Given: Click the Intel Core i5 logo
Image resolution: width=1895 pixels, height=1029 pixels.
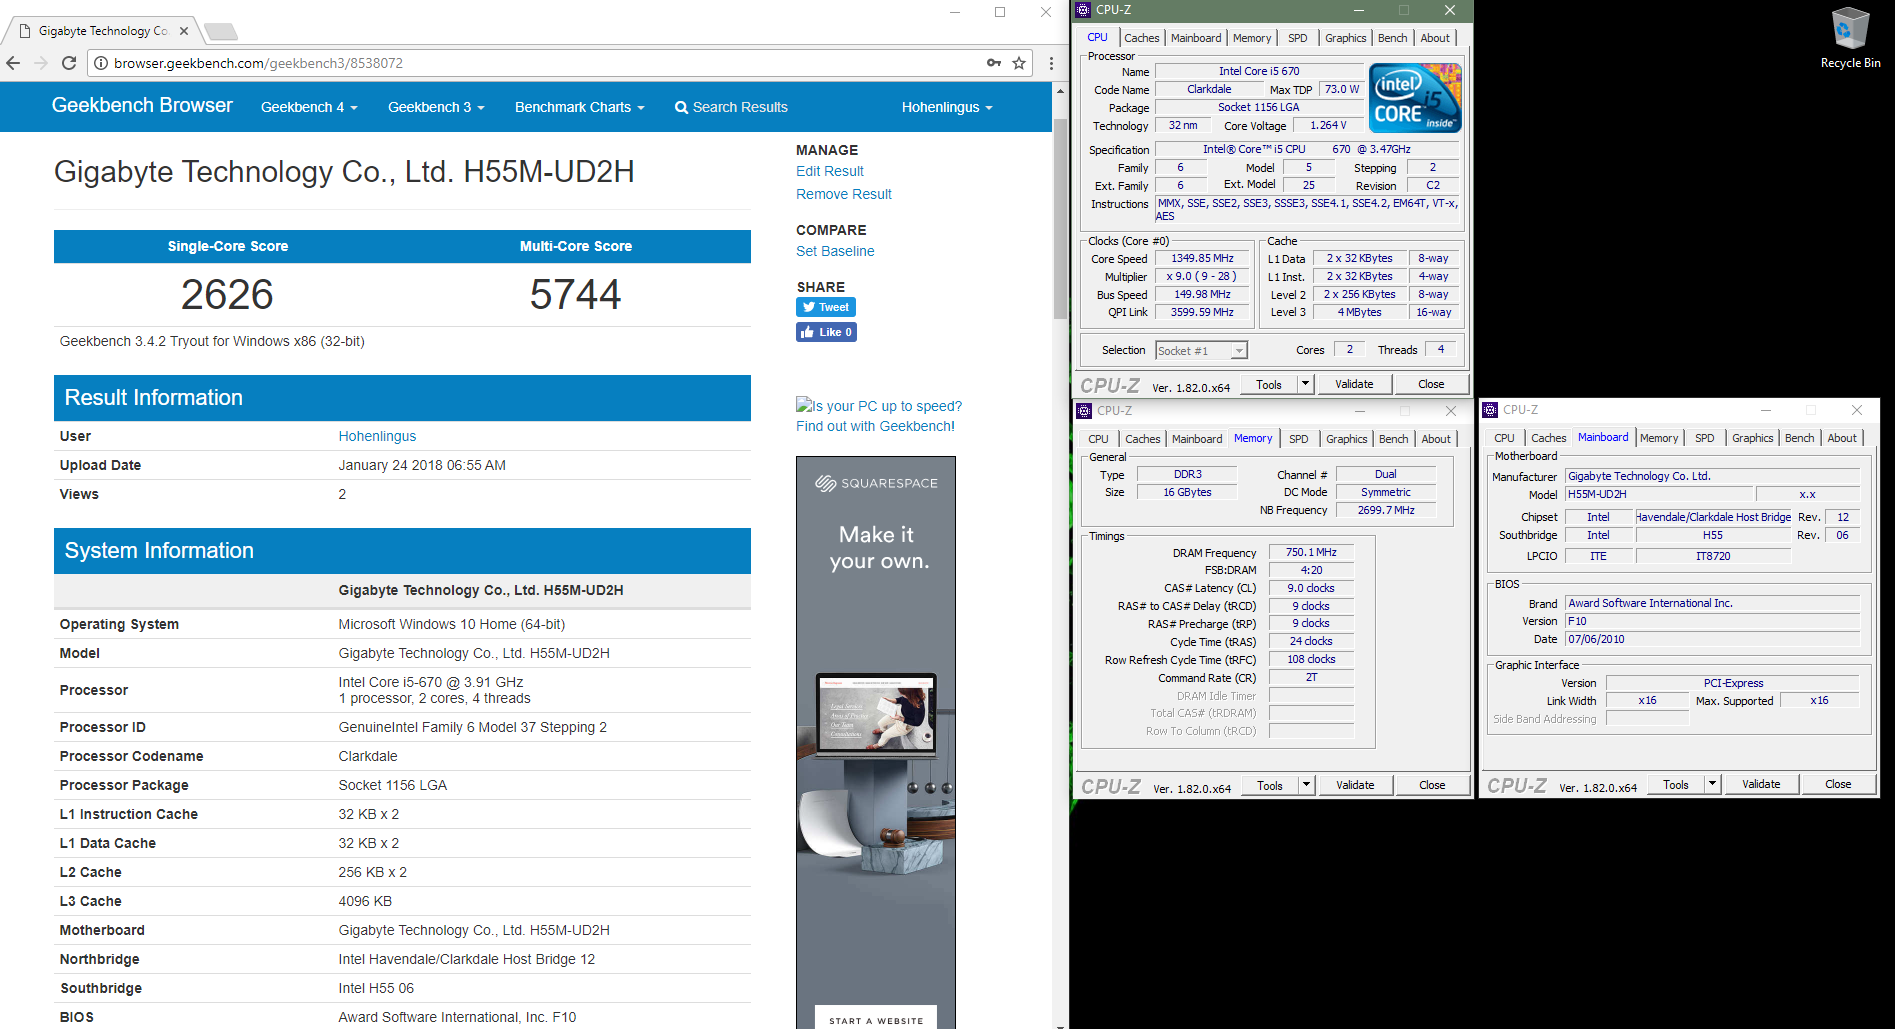Looking at the screenshot, I should click(x=1415, y=98).
